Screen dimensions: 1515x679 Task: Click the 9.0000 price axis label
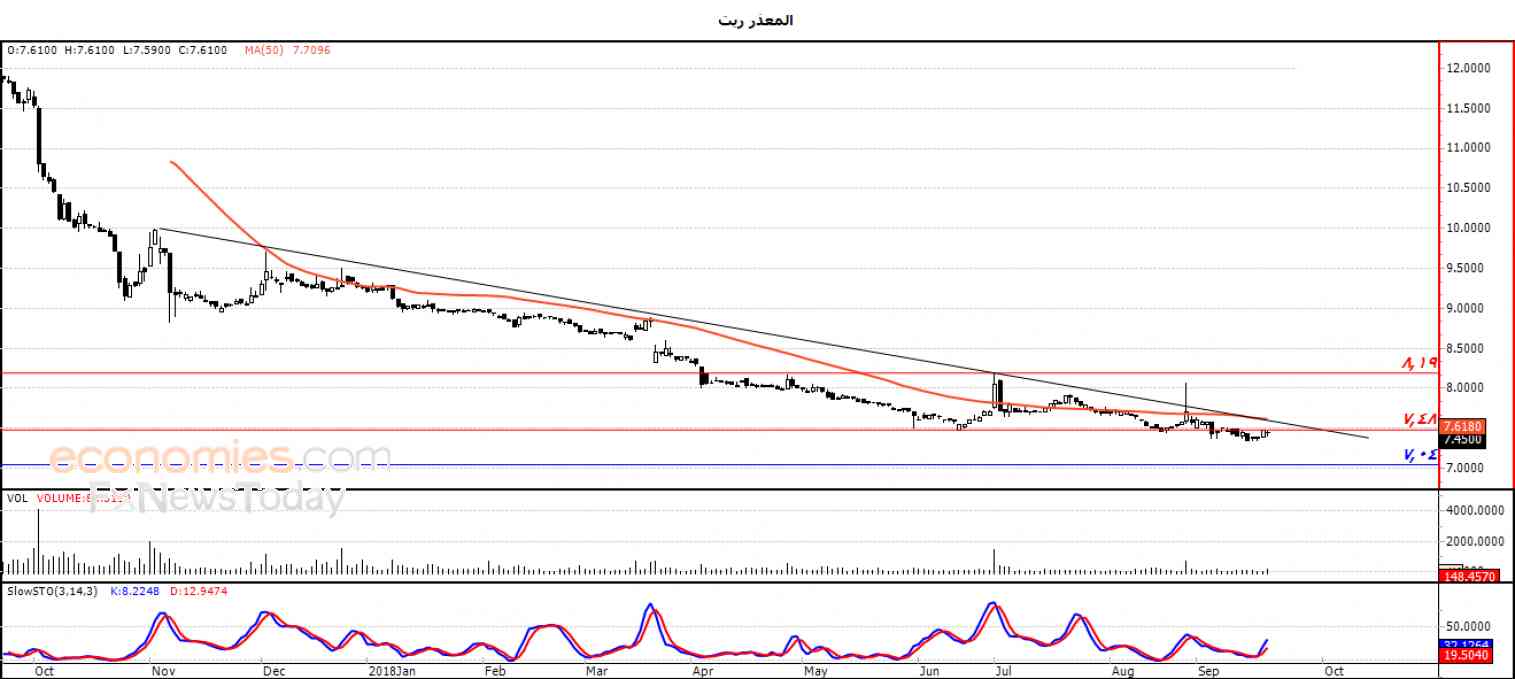1464,308
